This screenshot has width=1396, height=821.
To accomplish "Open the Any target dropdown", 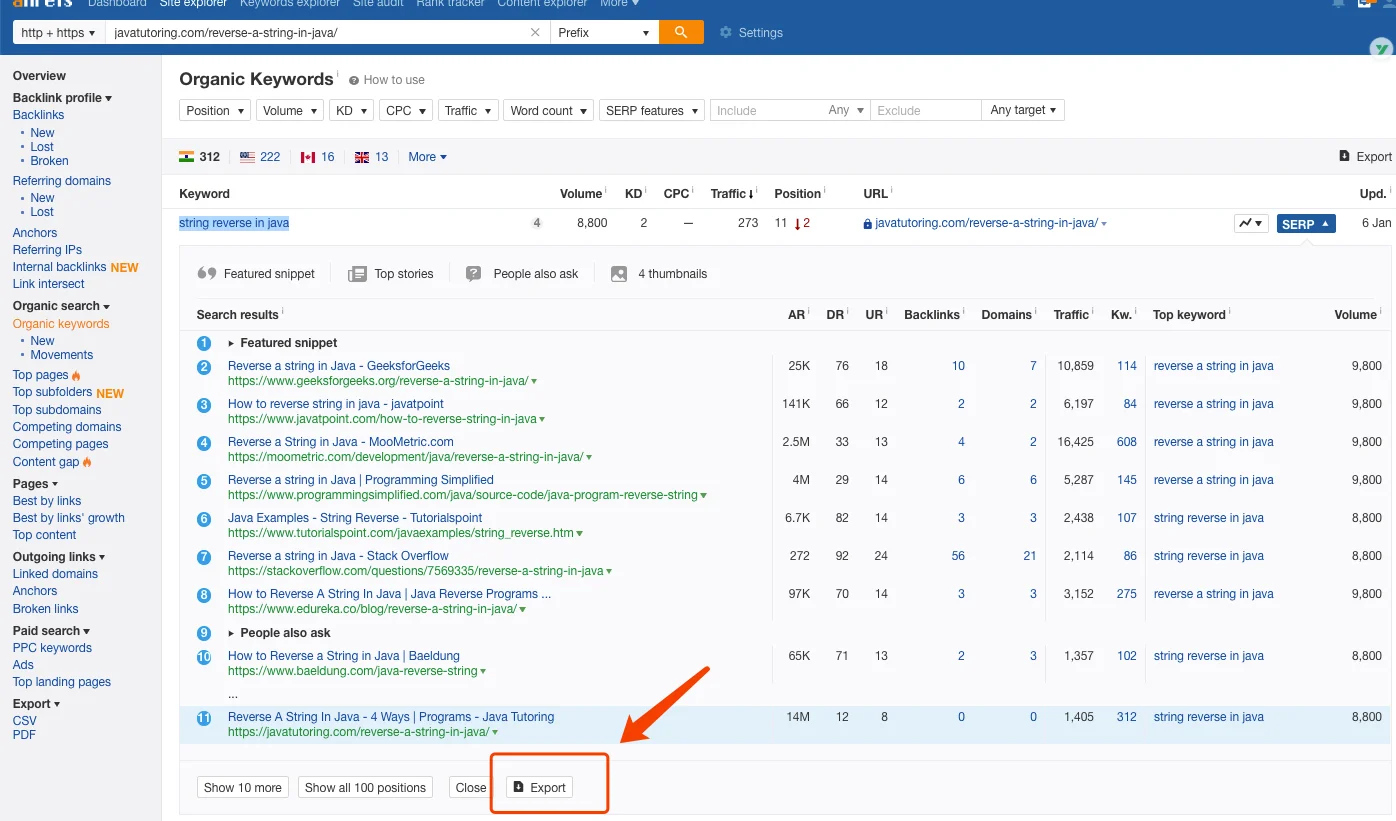I will coord(1023,110).
